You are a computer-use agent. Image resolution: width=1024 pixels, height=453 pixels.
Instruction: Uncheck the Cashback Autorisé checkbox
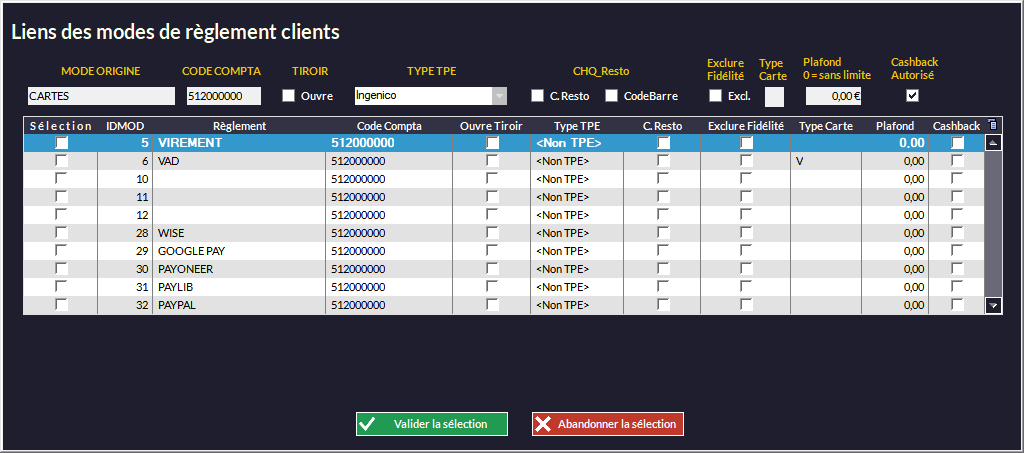(x=912, y=96)
